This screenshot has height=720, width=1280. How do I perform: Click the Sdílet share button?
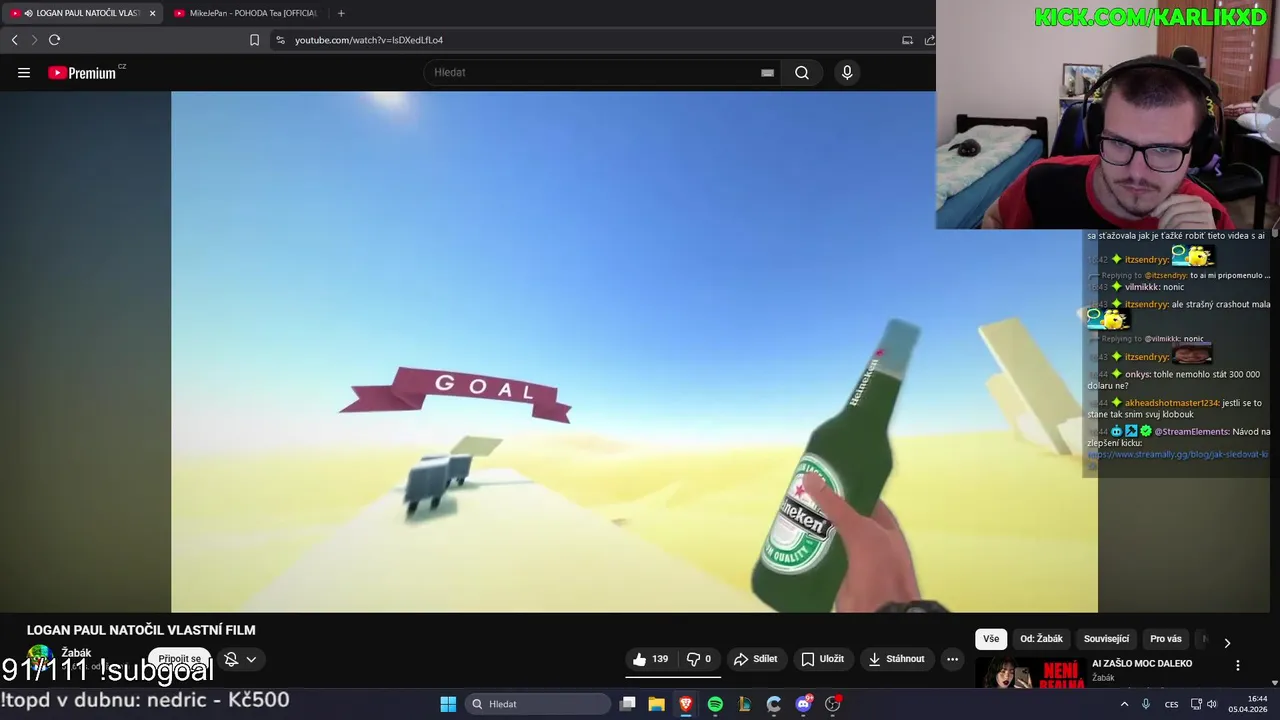755,659
